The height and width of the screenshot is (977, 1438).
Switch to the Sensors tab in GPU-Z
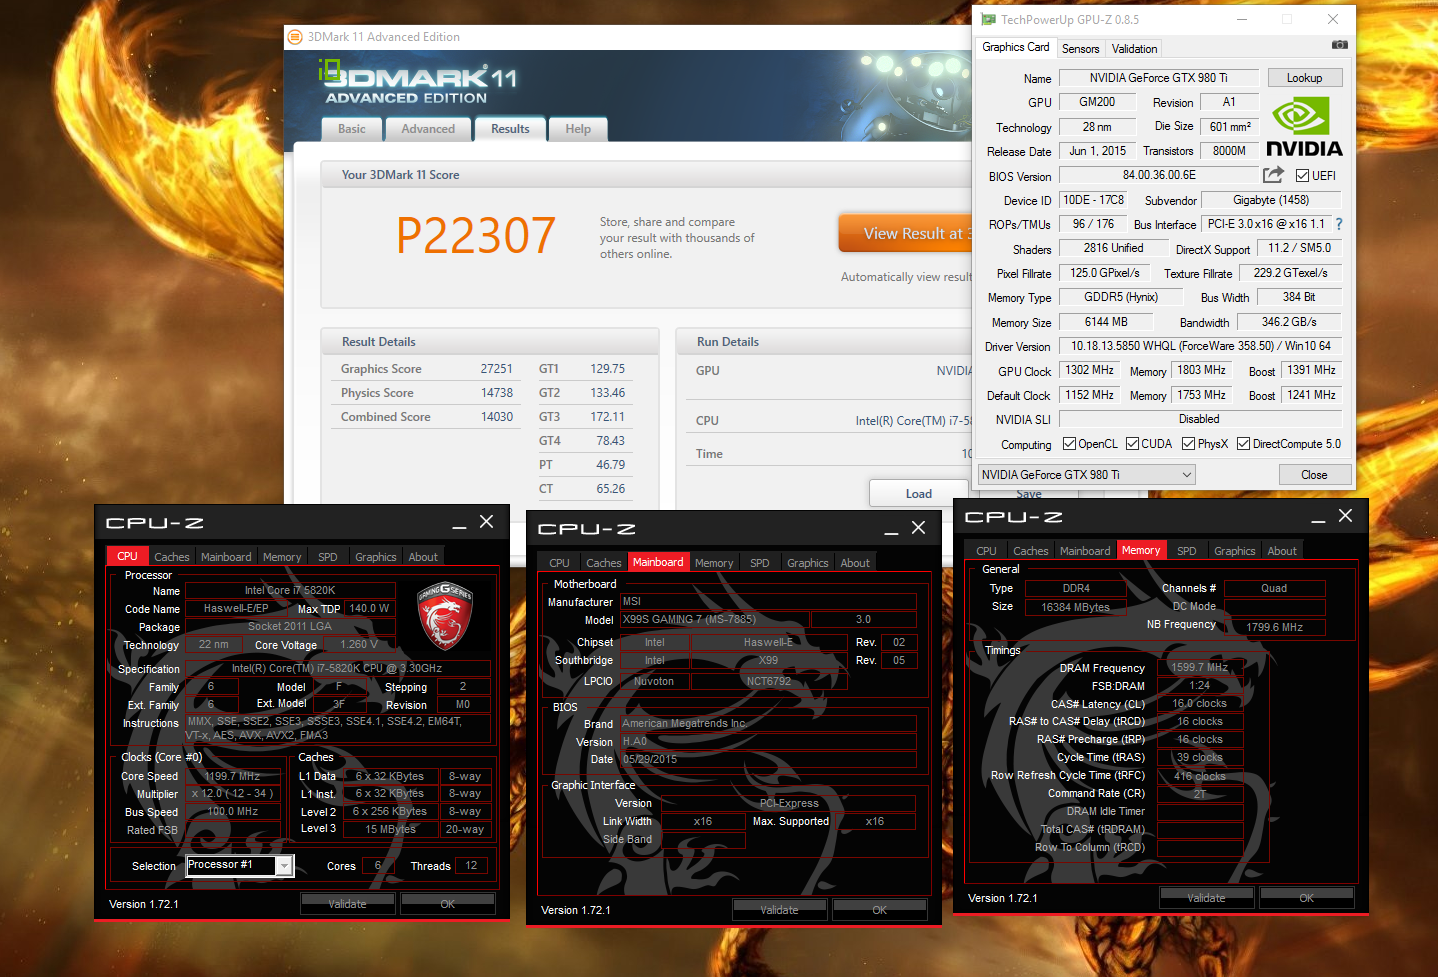tap(1080, 48)
